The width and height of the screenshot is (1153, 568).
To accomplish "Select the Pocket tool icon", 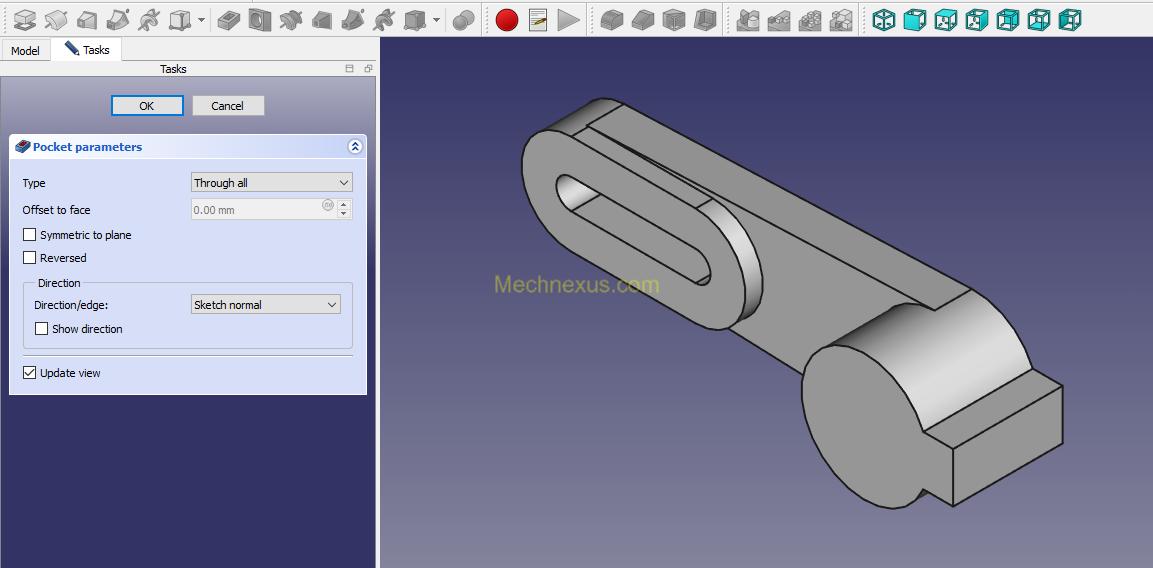I will coord(229,20).
